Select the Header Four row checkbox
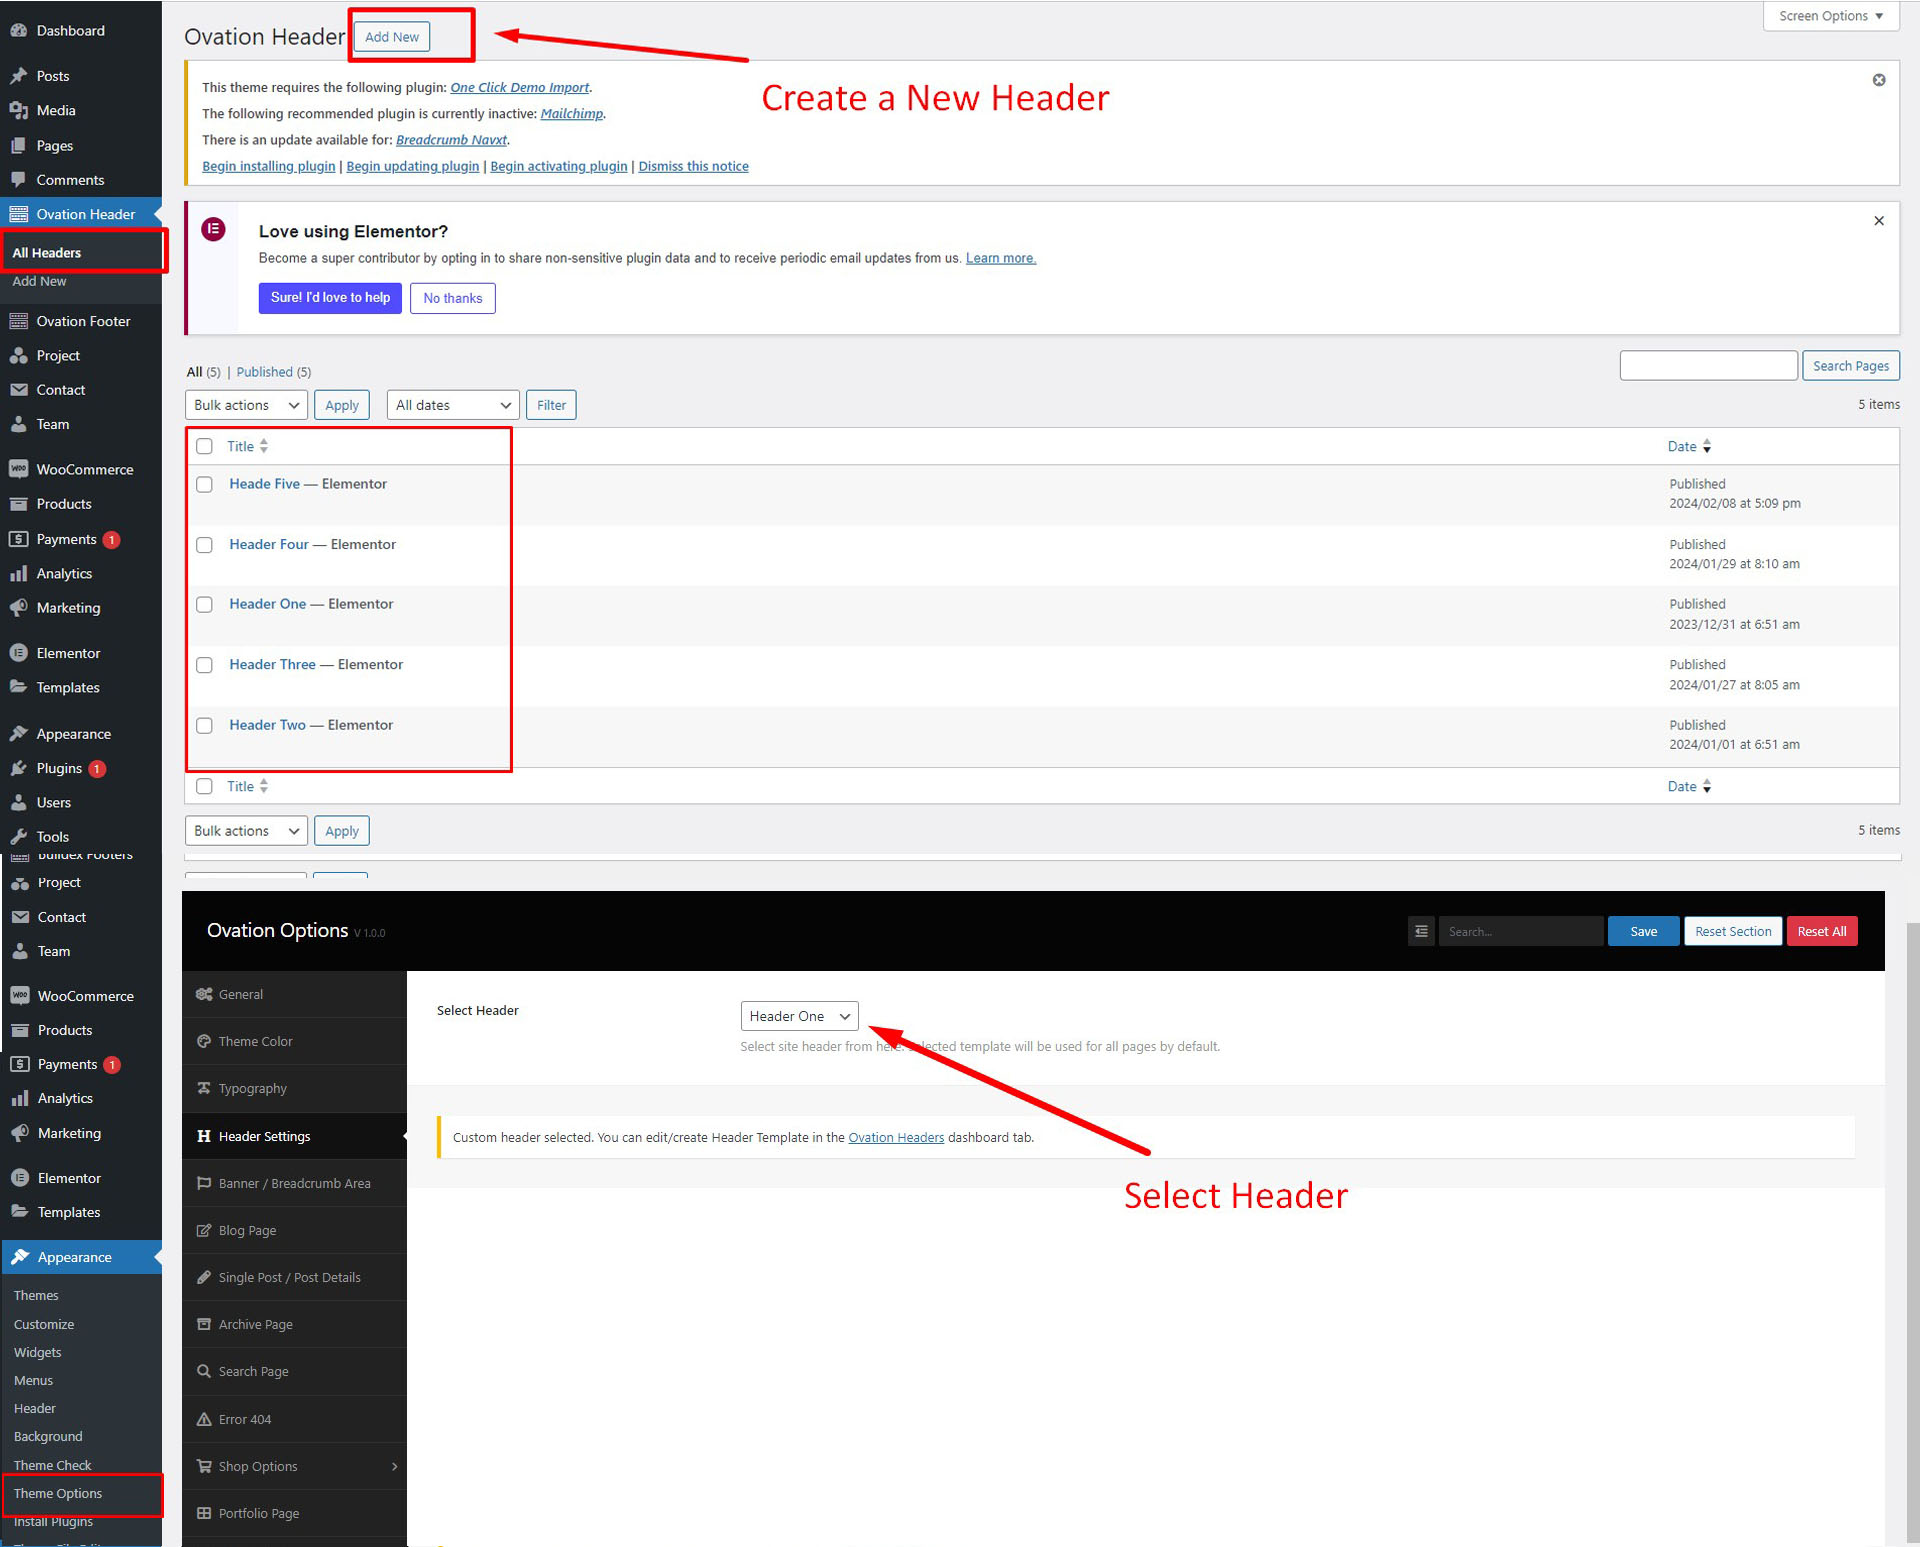The width and height of the screenshot is (1920, 1547). coord(204,545)
